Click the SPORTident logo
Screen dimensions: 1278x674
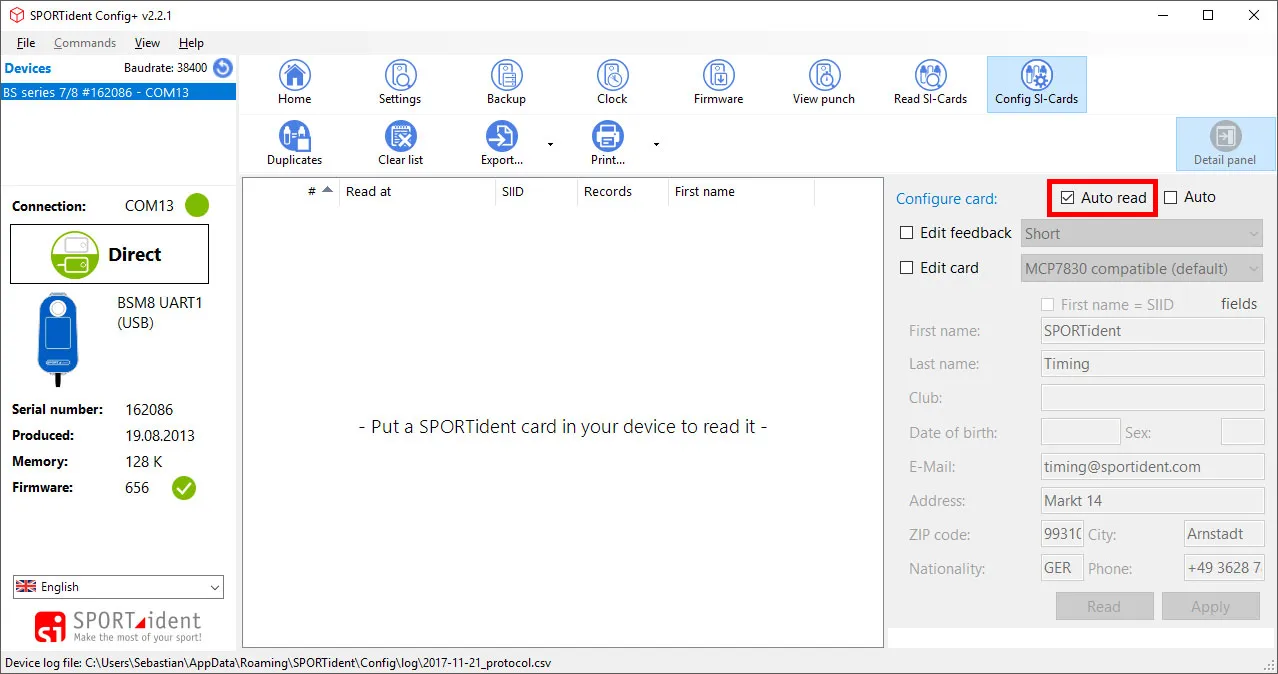point(117,626)
